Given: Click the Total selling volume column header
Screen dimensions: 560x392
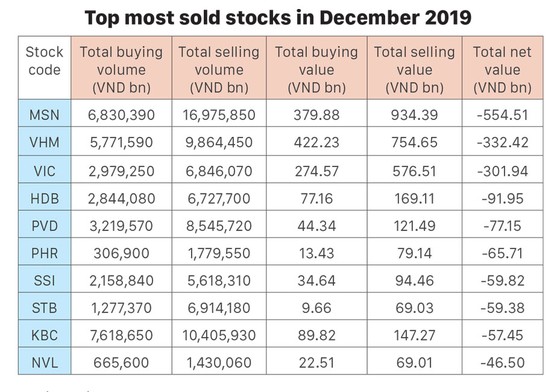Looking at the screenshot, I should click(x=219, y=68).
